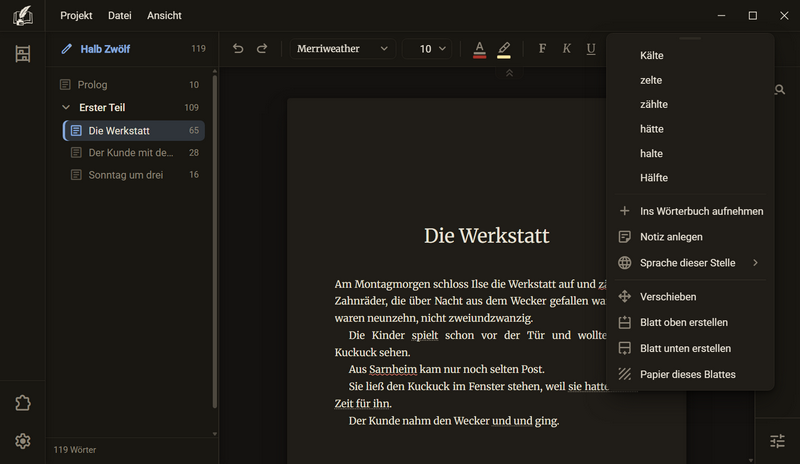This screenshot has width=800, height=464.
Task: Click the sidebar scroll down arrow
Action: (x=215, y=434)
